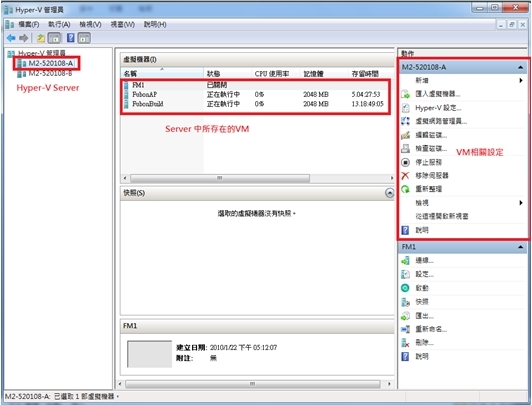532x405 pixels.
Task: Click the red X remove server icon
Action: click(x=405, y=175)
